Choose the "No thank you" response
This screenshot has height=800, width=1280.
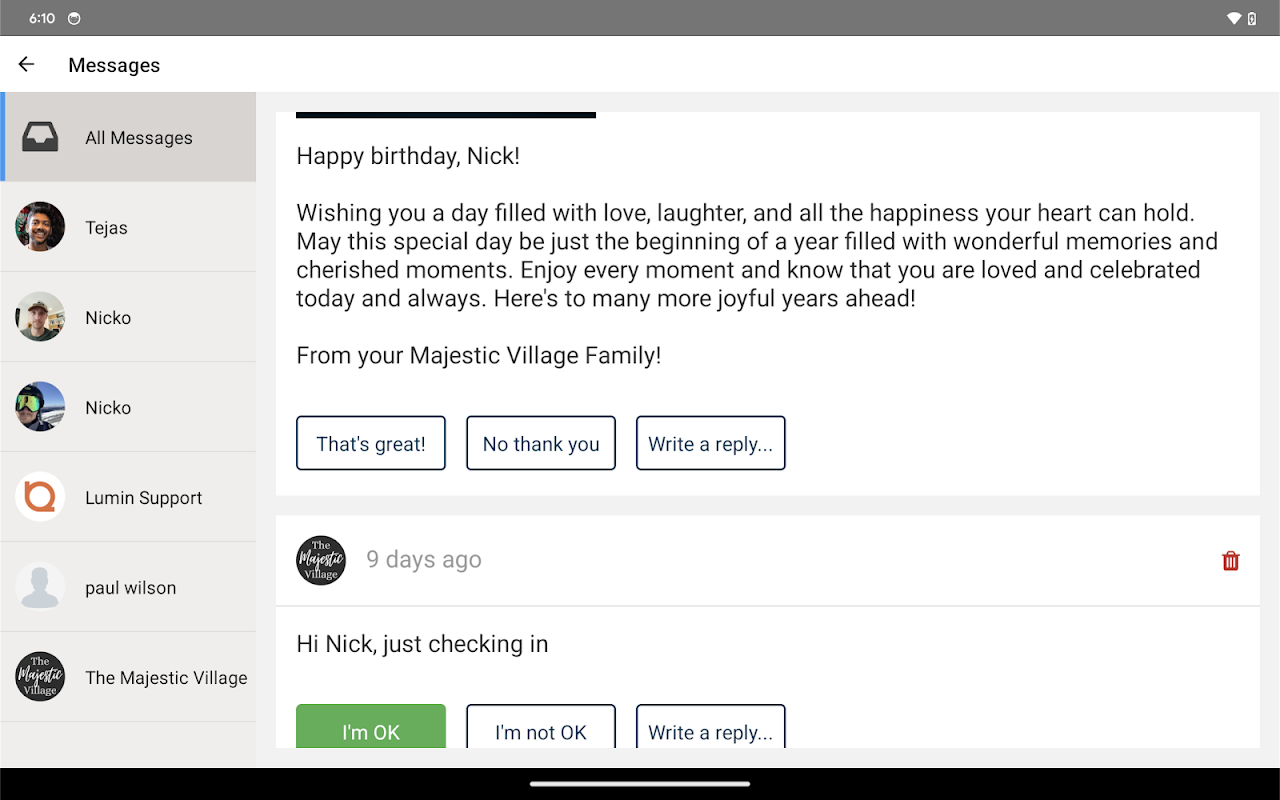[x=541, y=444]
